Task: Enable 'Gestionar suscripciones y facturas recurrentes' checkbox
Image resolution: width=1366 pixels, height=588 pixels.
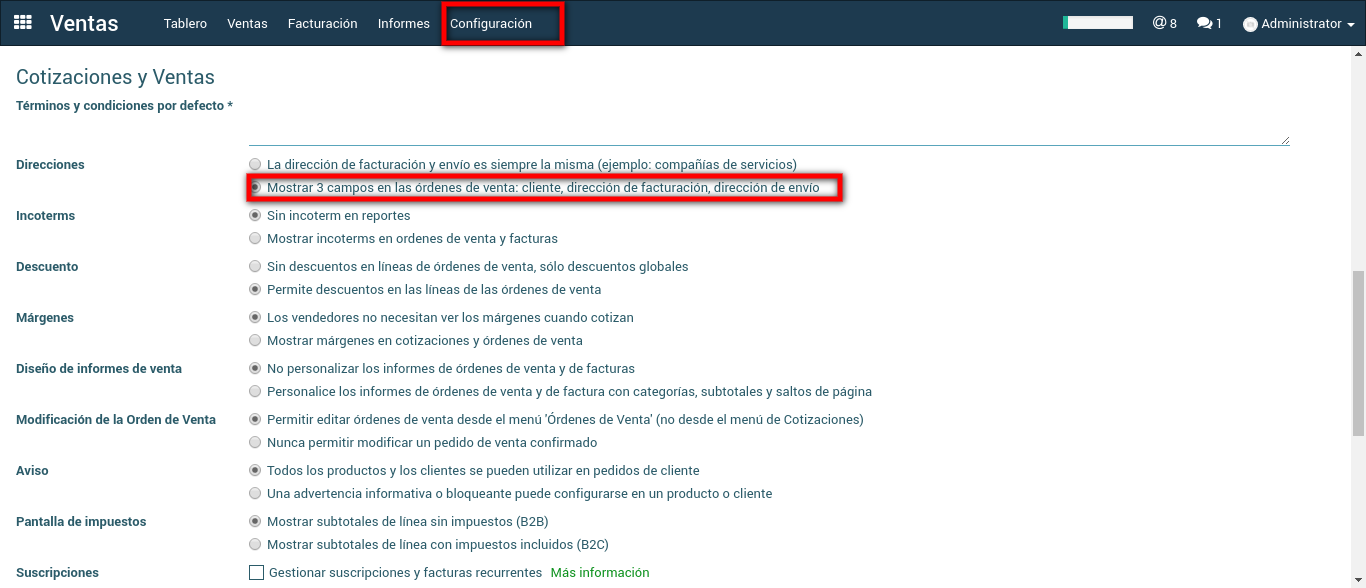Action: [257, 573]
